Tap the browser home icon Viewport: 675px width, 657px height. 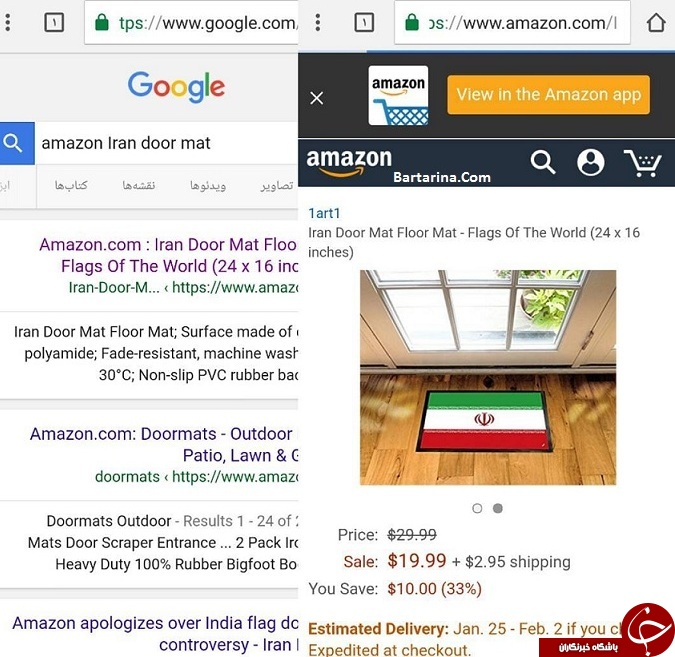click(656, 22)
